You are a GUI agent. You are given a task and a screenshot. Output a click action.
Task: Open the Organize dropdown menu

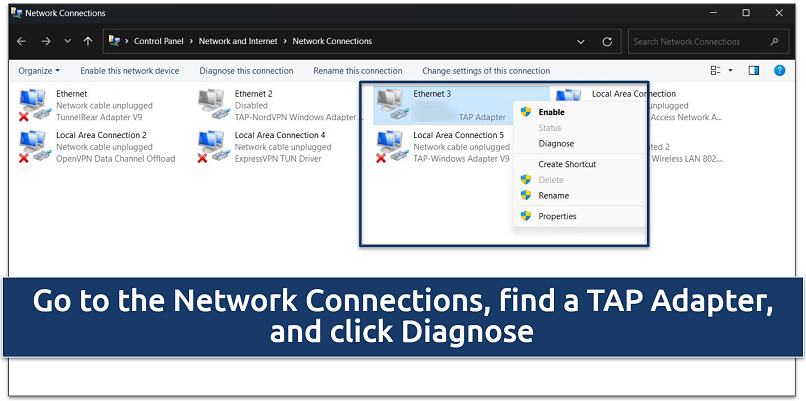click(39, 71)
